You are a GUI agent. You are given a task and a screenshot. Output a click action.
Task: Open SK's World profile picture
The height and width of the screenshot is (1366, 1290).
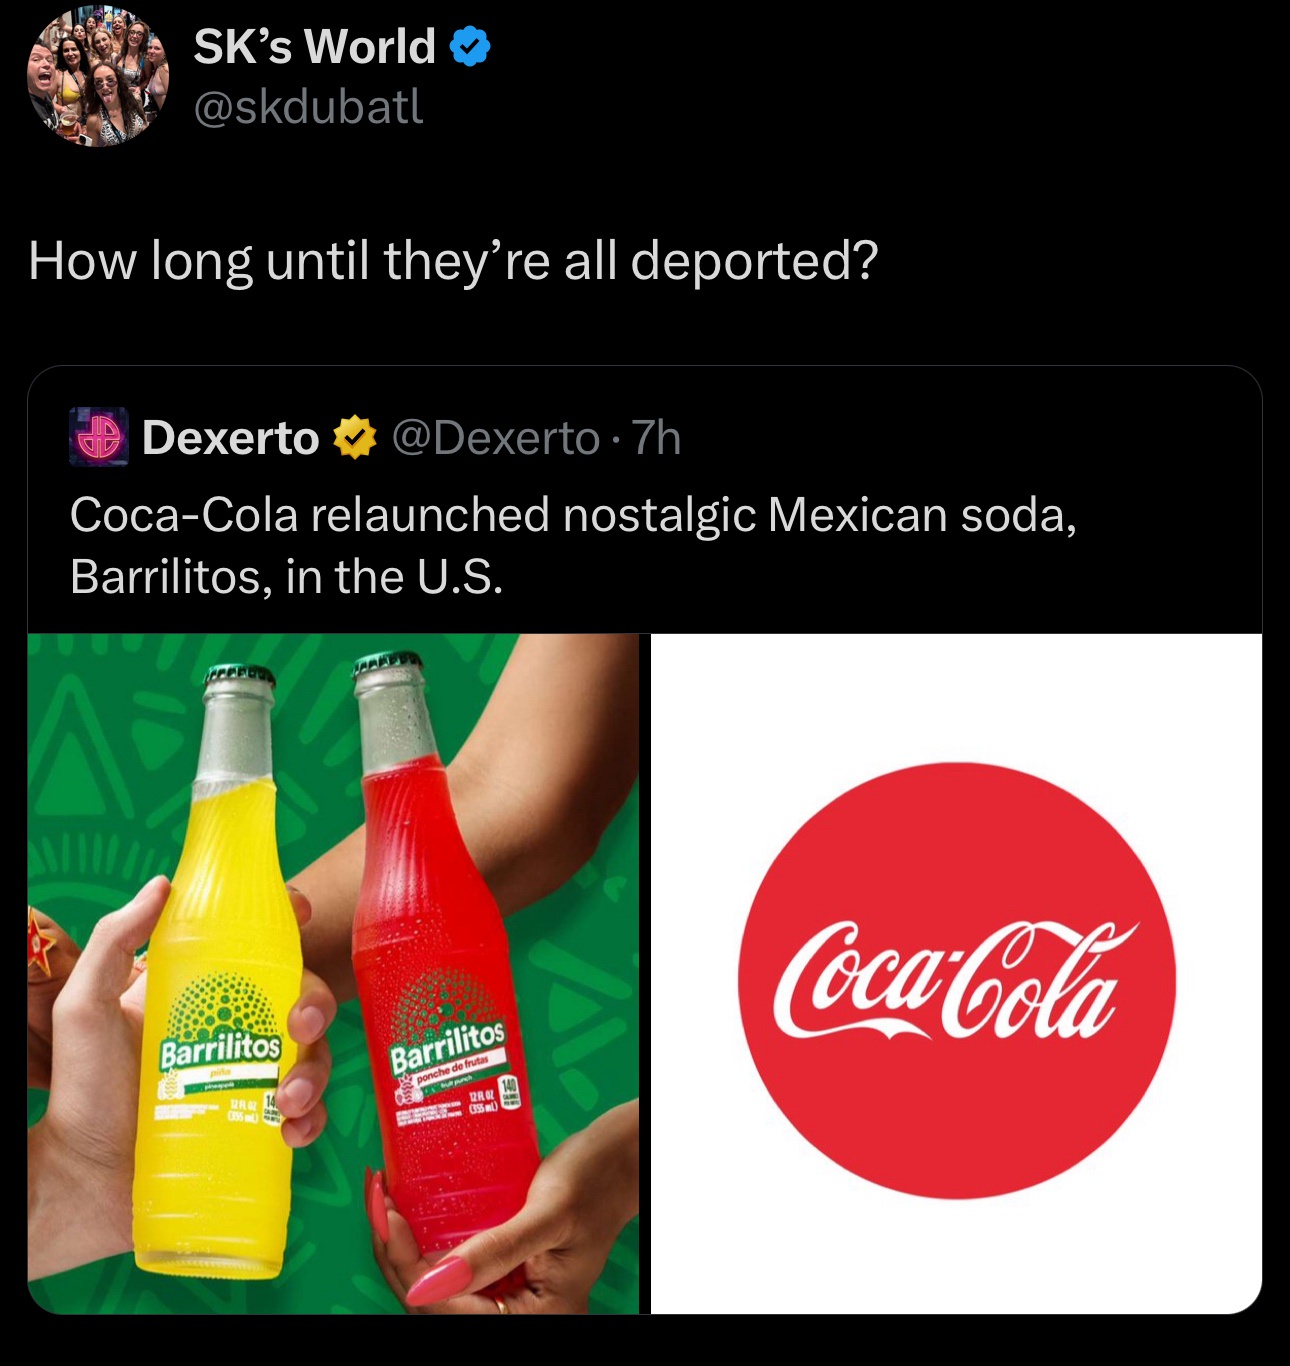(97, 76)
